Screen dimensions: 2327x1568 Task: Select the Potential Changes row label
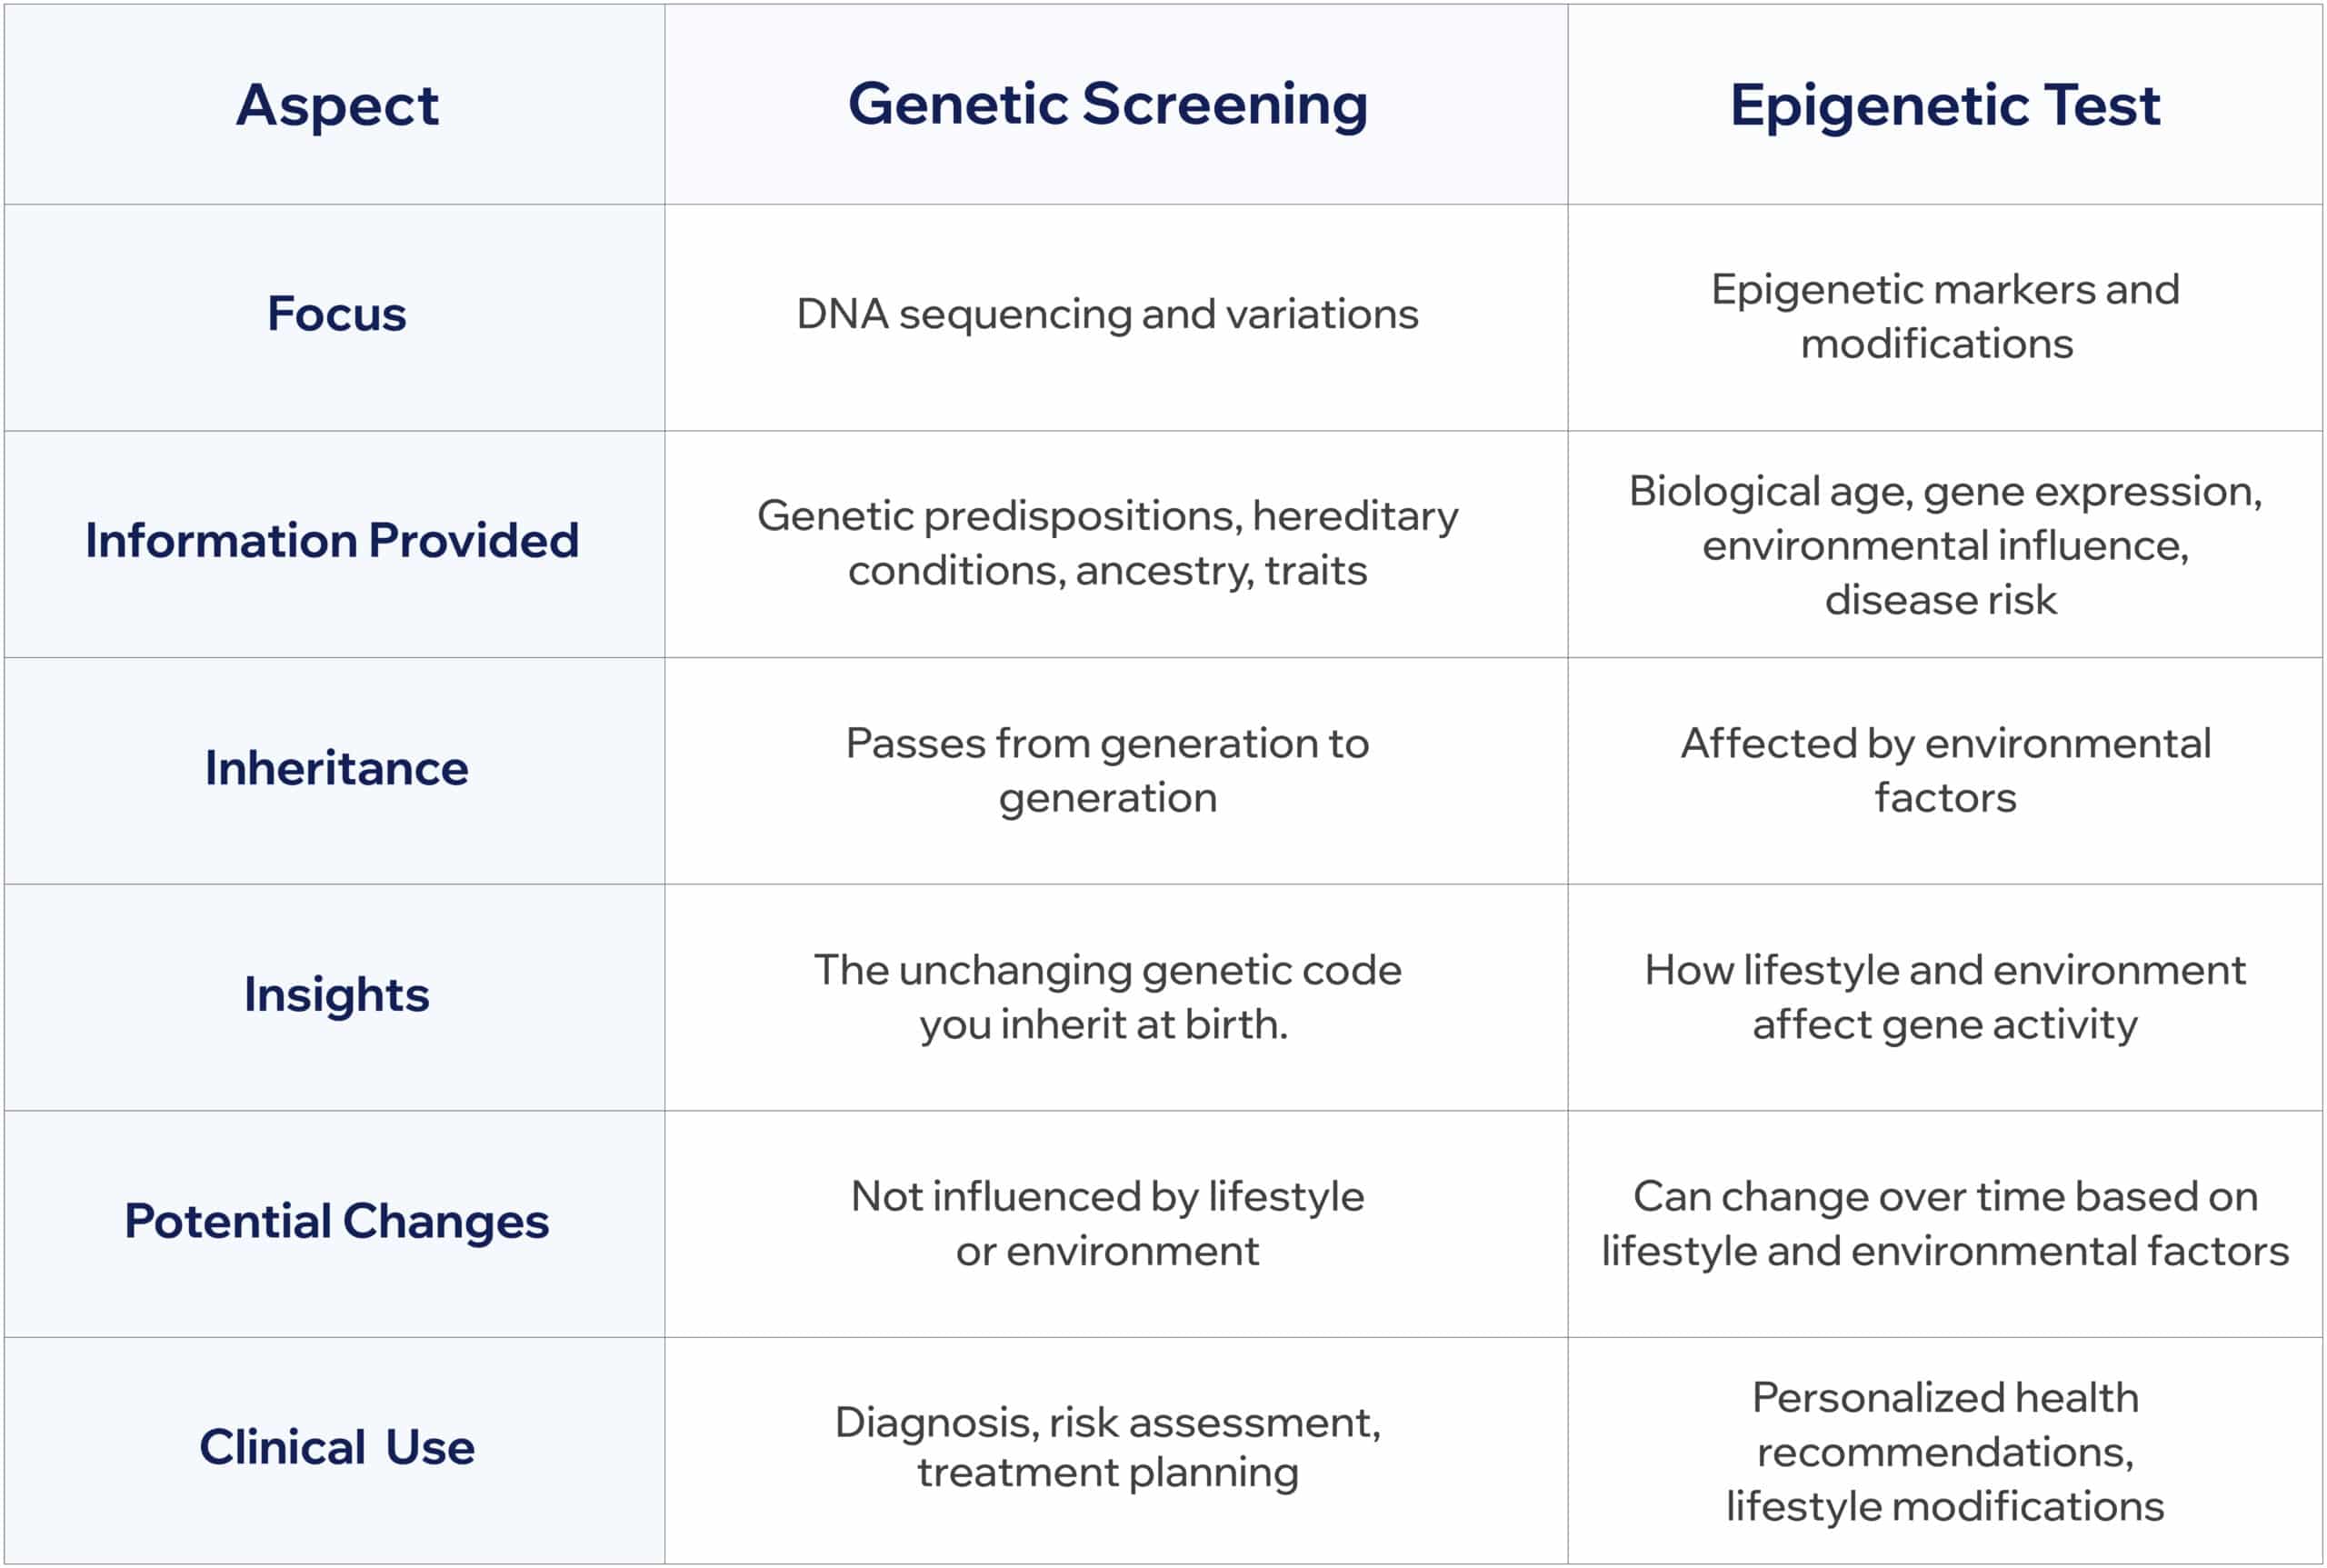coord(337,1221)
